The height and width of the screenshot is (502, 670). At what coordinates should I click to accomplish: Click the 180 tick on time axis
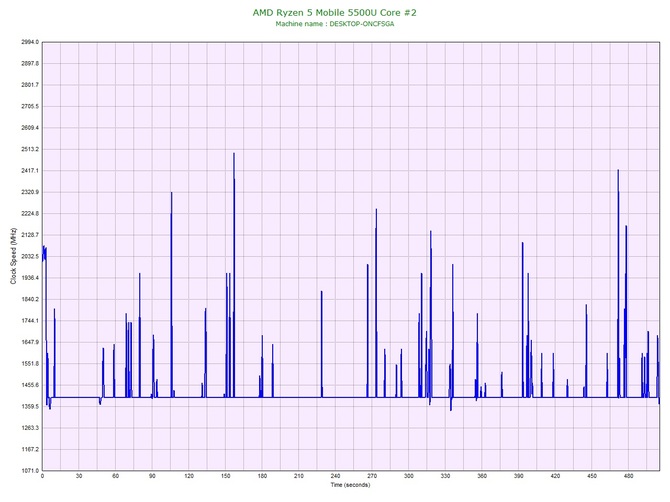[x=262, y=476]
